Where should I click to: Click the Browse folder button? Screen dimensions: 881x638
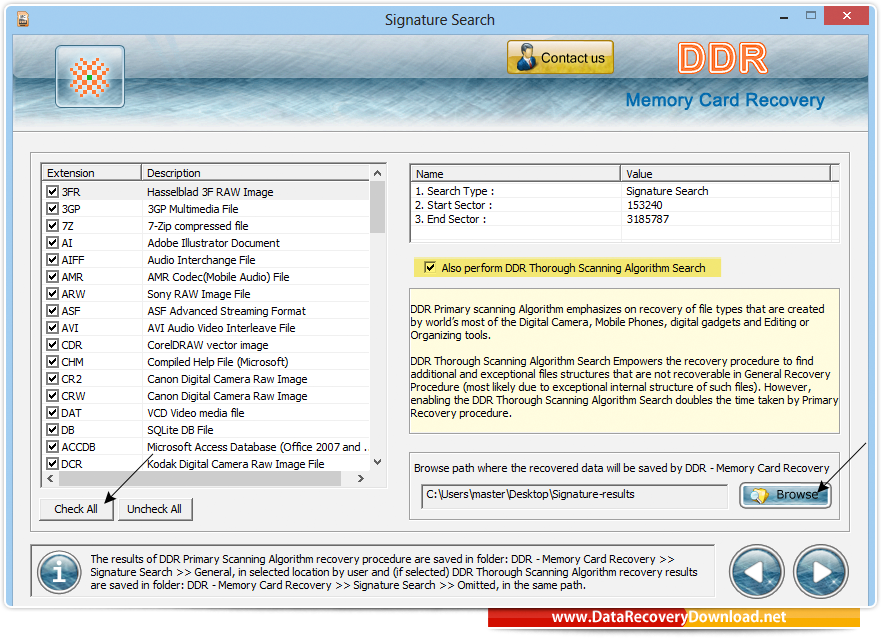coord(785,495)
